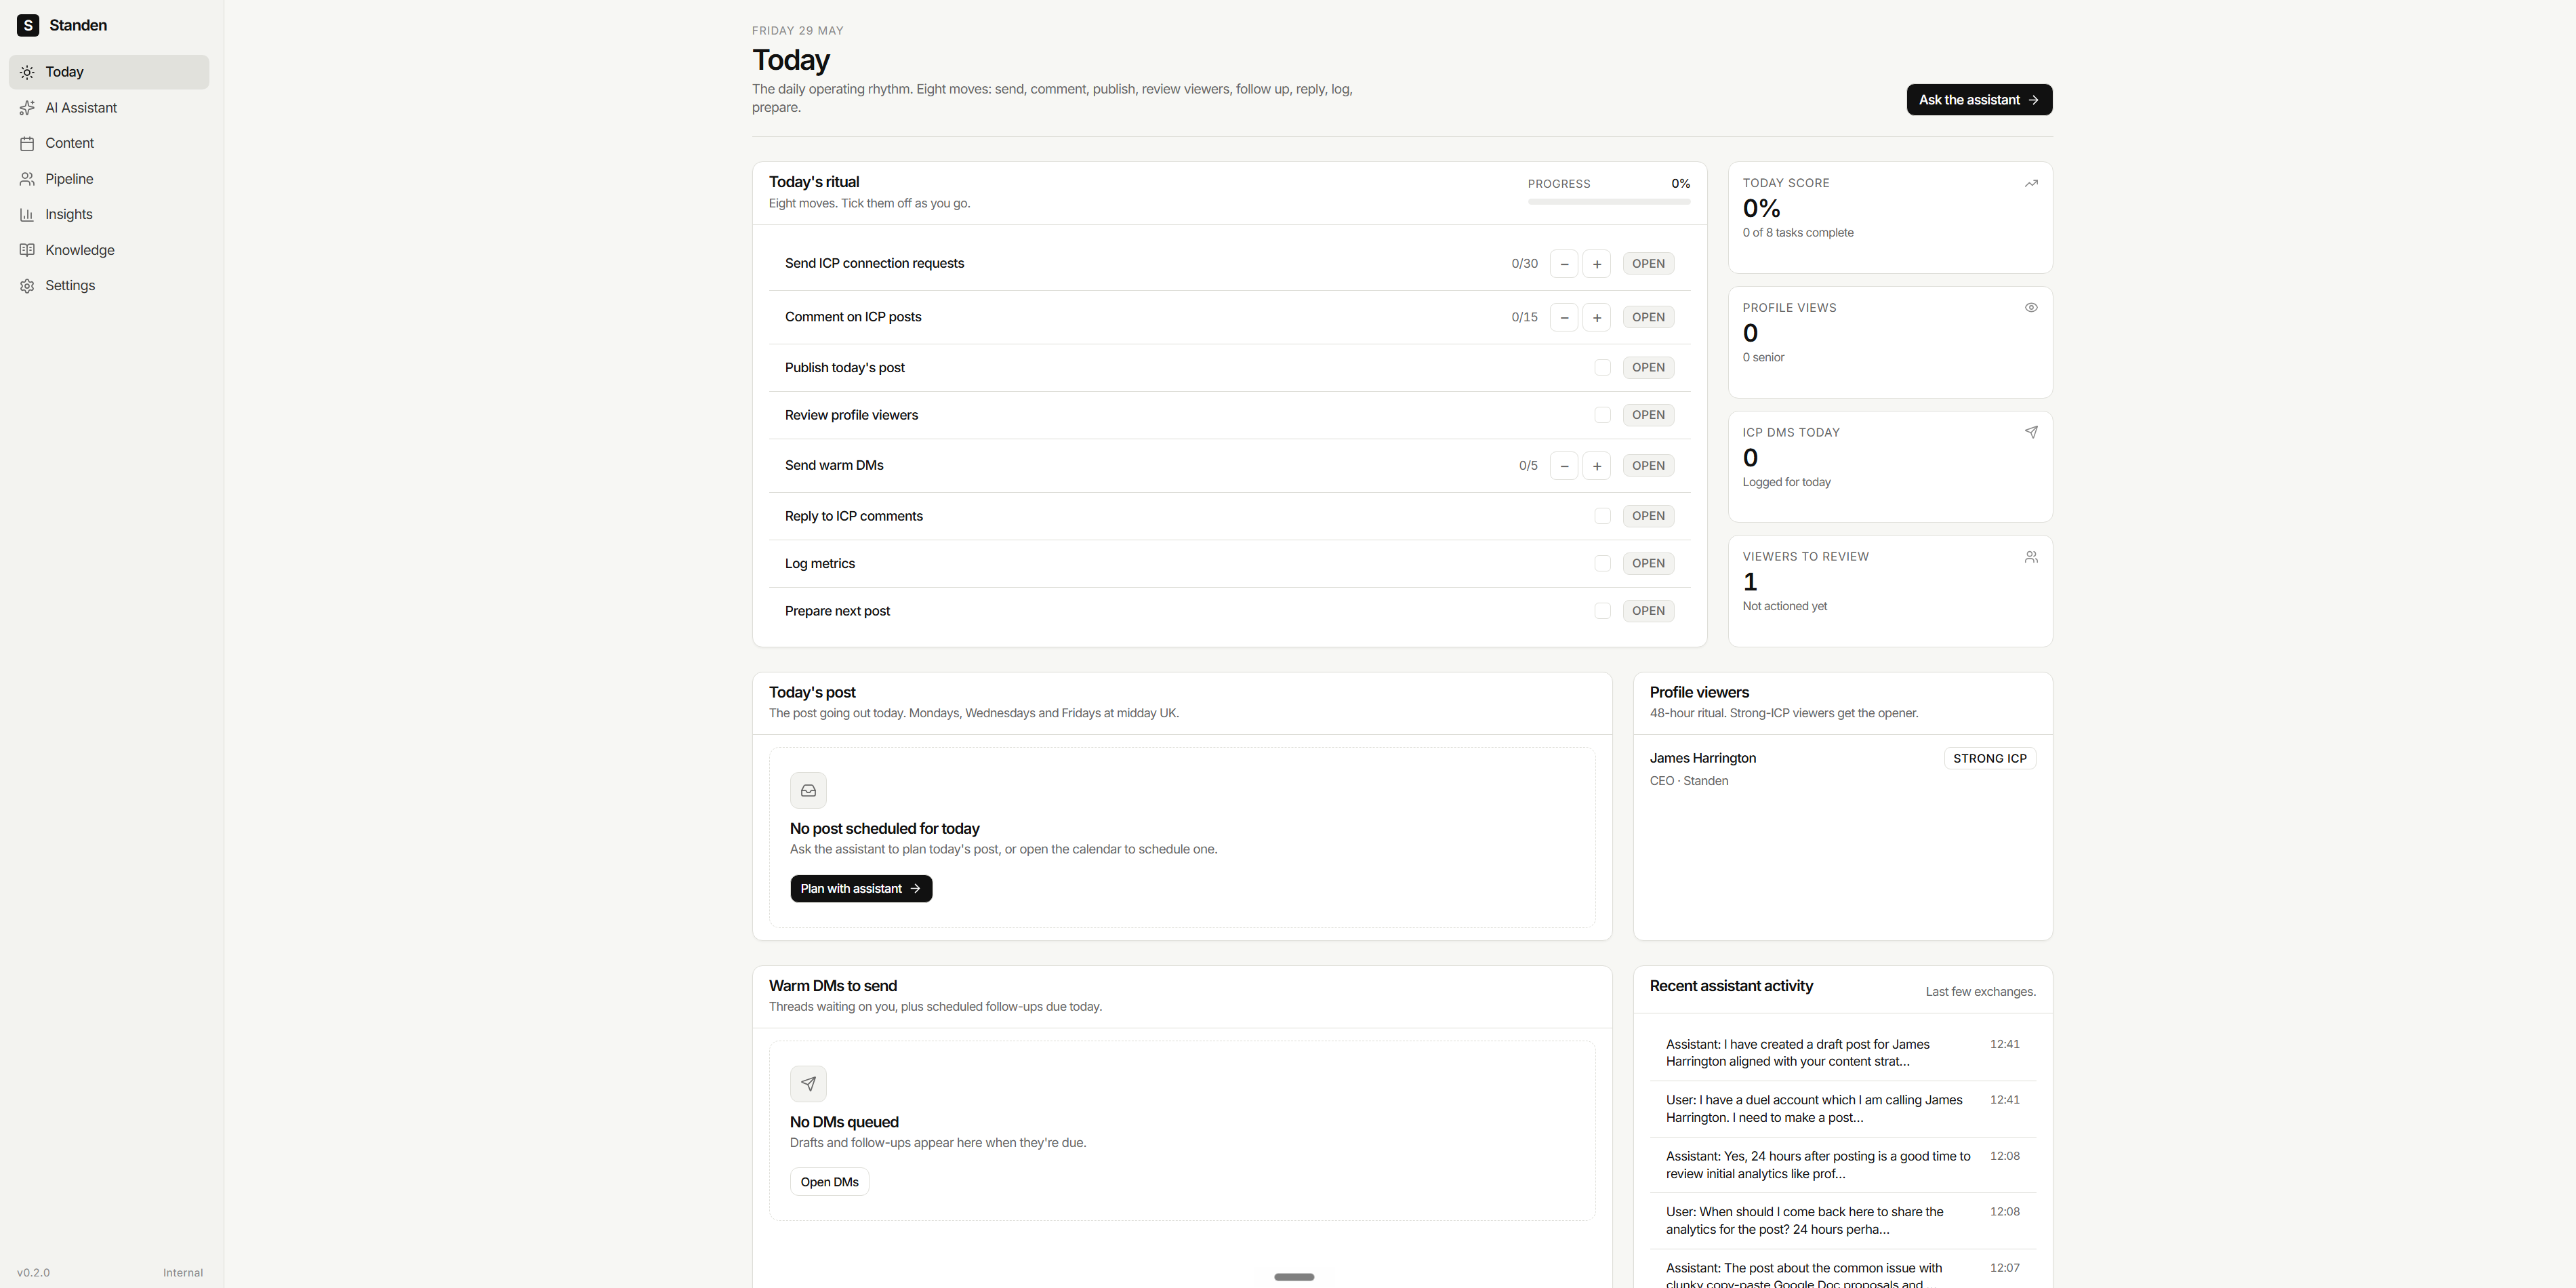The width and height of the screenshot is (2576, 1288).
Task: Click the people icon beside Pipeline
Action: (27, 179)
